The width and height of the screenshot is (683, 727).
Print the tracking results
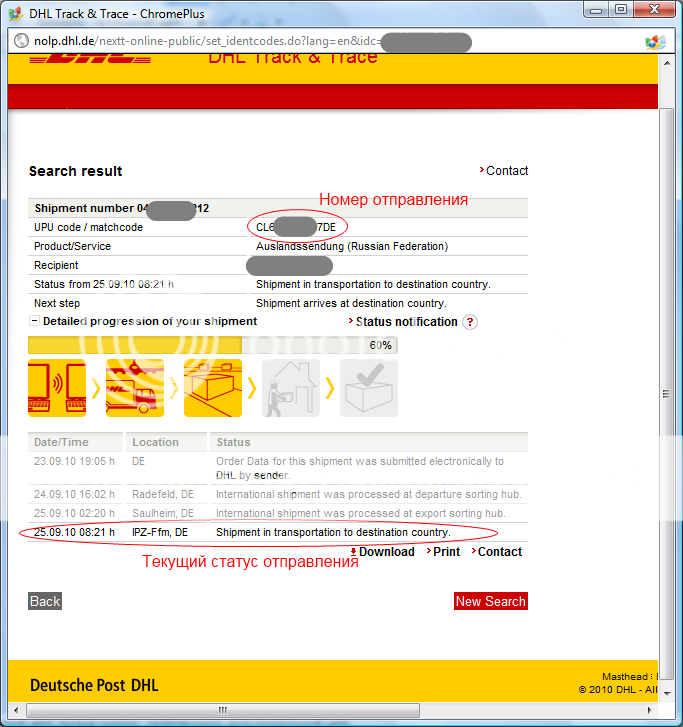[x=446, y=552]
